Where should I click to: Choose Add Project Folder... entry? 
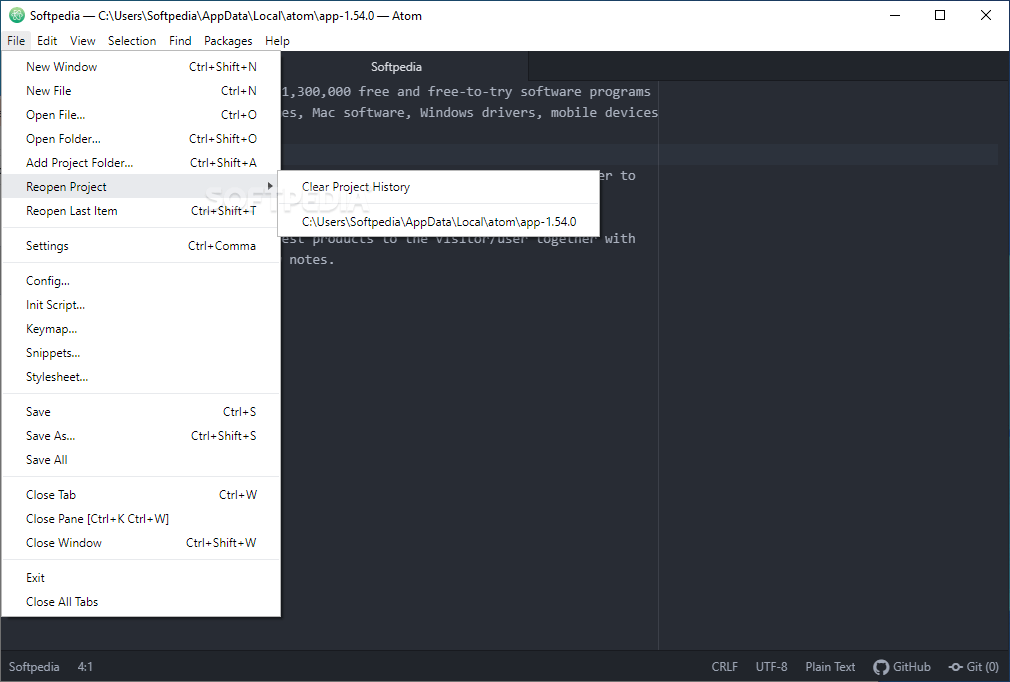141,162
